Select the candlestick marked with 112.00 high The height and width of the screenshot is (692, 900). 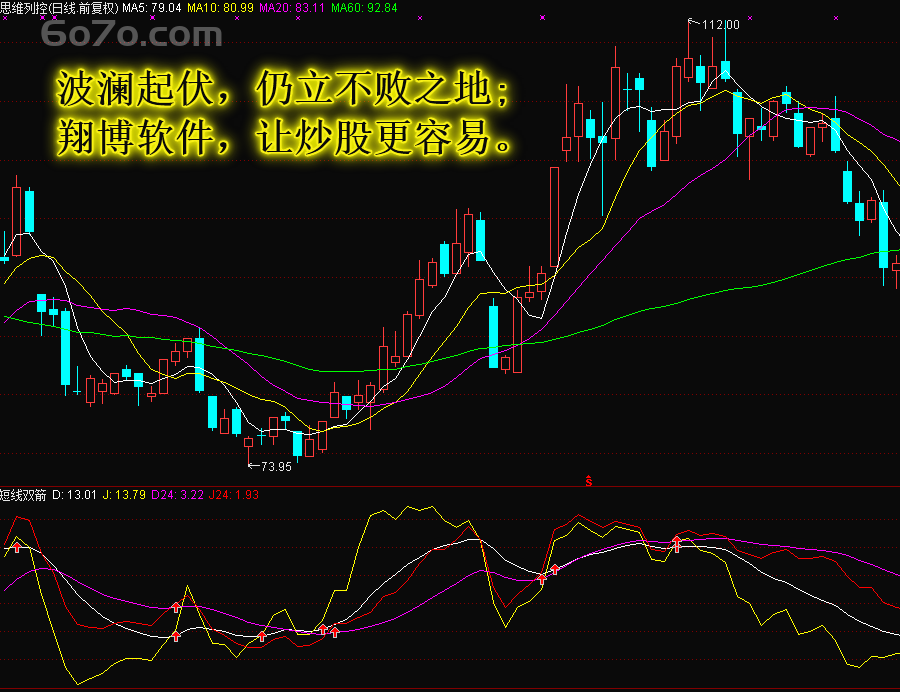[x=689, y=68]
